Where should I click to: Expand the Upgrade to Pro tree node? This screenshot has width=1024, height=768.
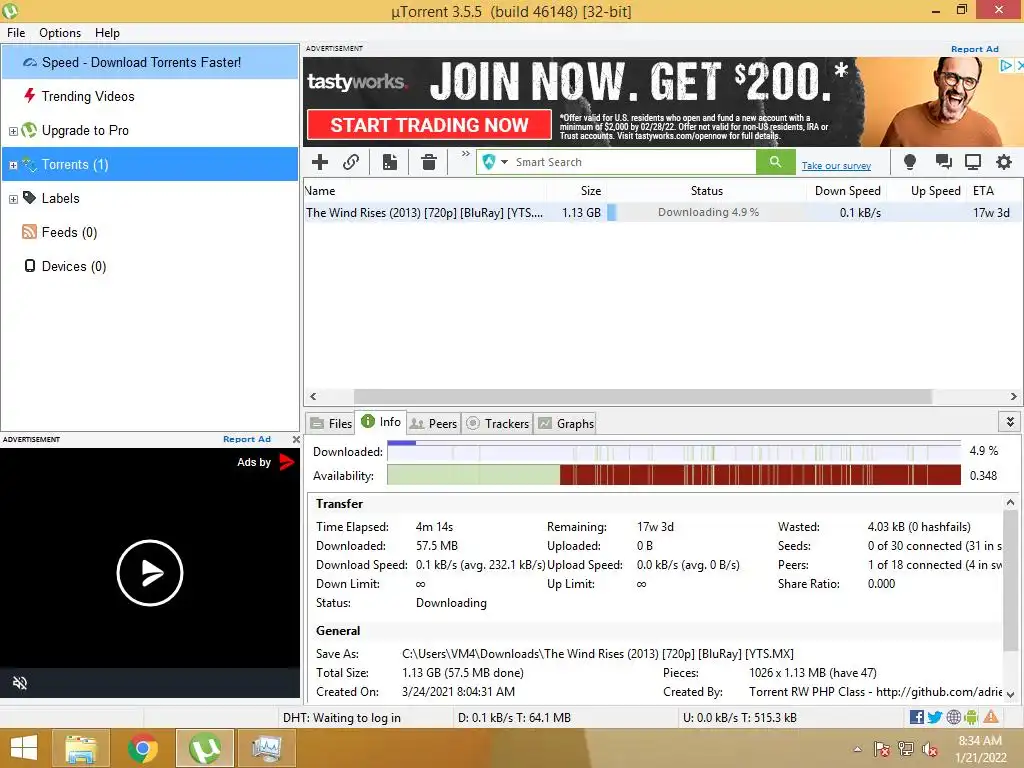(13, 131)
